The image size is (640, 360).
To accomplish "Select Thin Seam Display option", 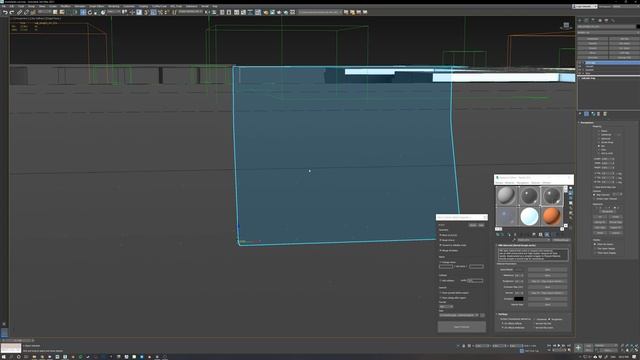I will pyautogui.click(x=595, y=249).
